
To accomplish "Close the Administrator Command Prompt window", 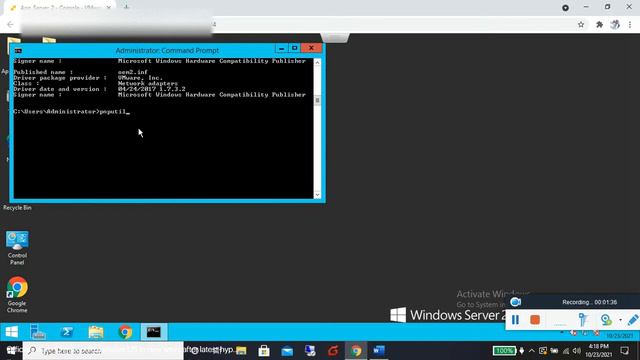I will [311, 48].
